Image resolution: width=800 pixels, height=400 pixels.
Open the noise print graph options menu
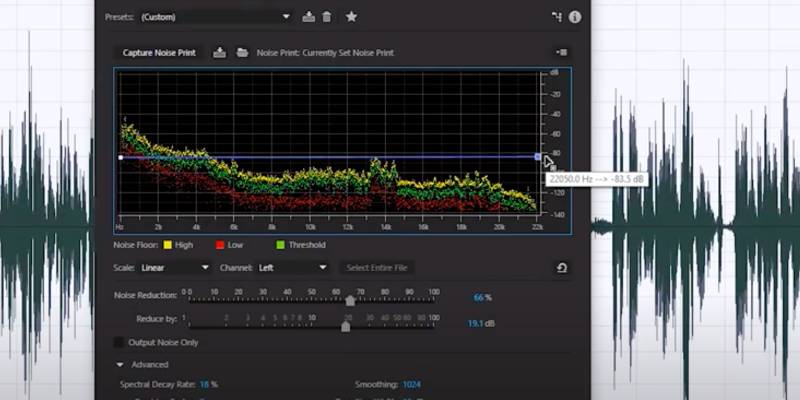pos(562,52)
